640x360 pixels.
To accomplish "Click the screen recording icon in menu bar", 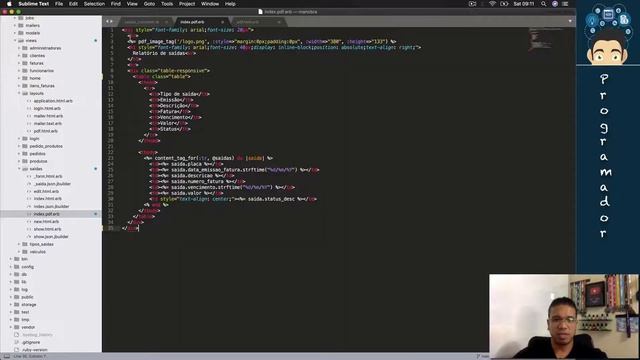I will pyautogui.click(x=472, y=4).
